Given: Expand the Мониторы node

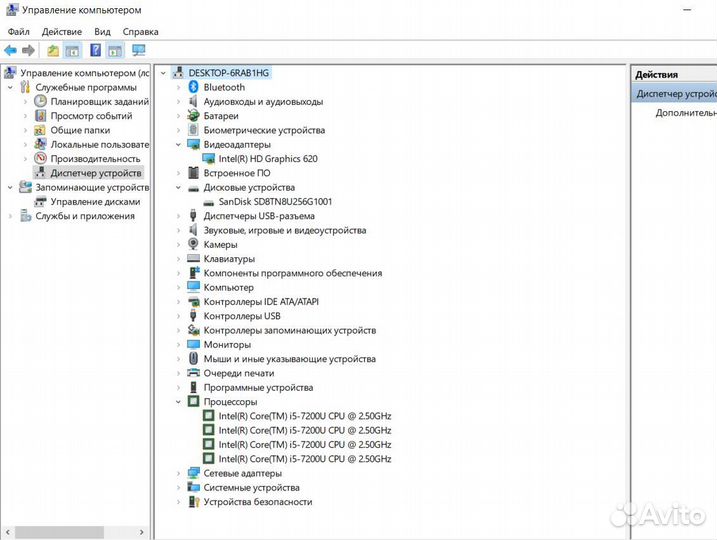Looking at the screenshot, I should pyautogui.click(x=178, y=345).
